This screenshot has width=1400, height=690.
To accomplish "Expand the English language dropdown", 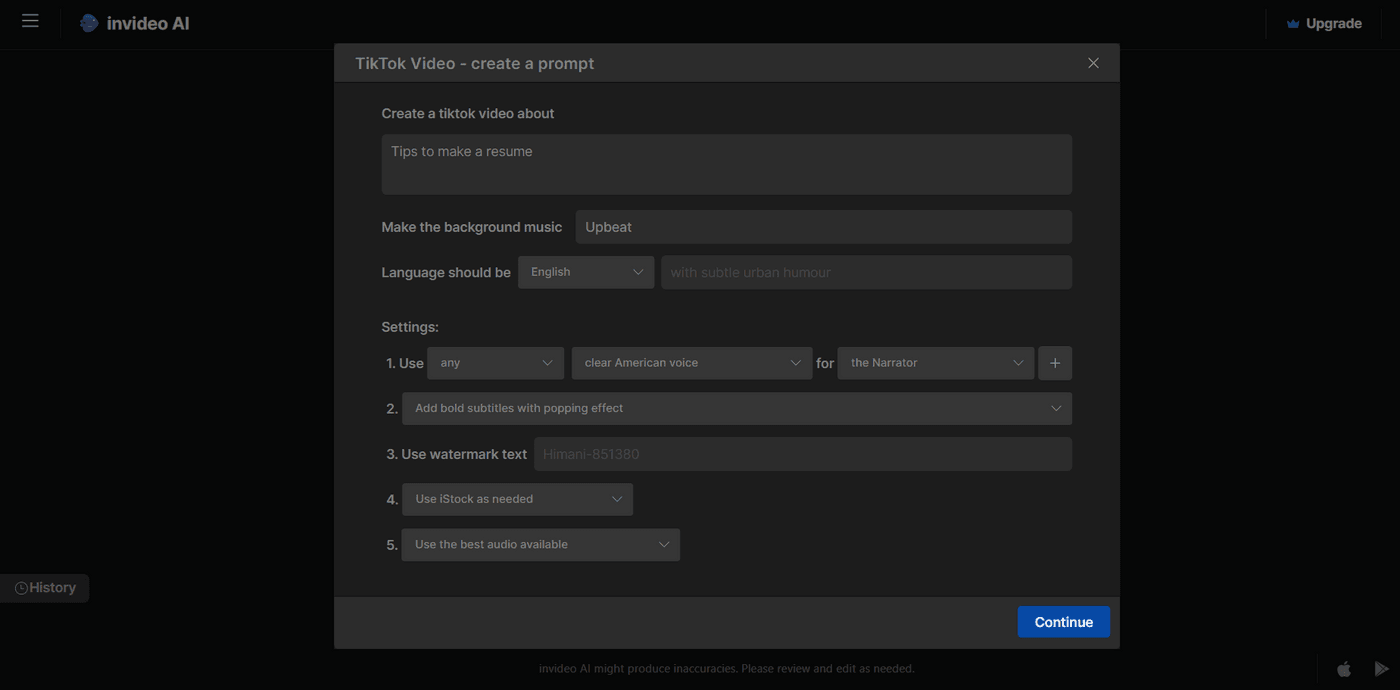I will tap(586, 272).
